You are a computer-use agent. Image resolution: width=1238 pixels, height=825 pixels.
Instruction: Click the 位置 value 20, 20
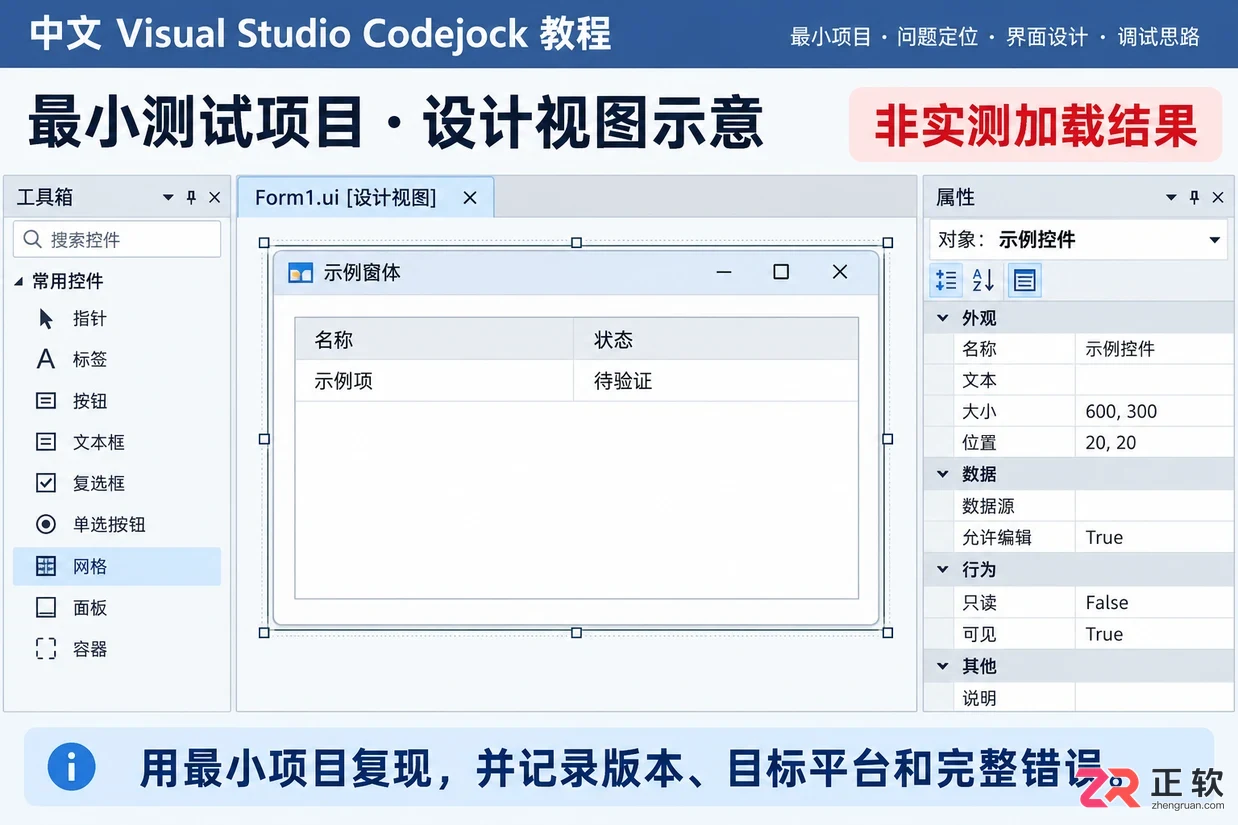[1154, 442]
